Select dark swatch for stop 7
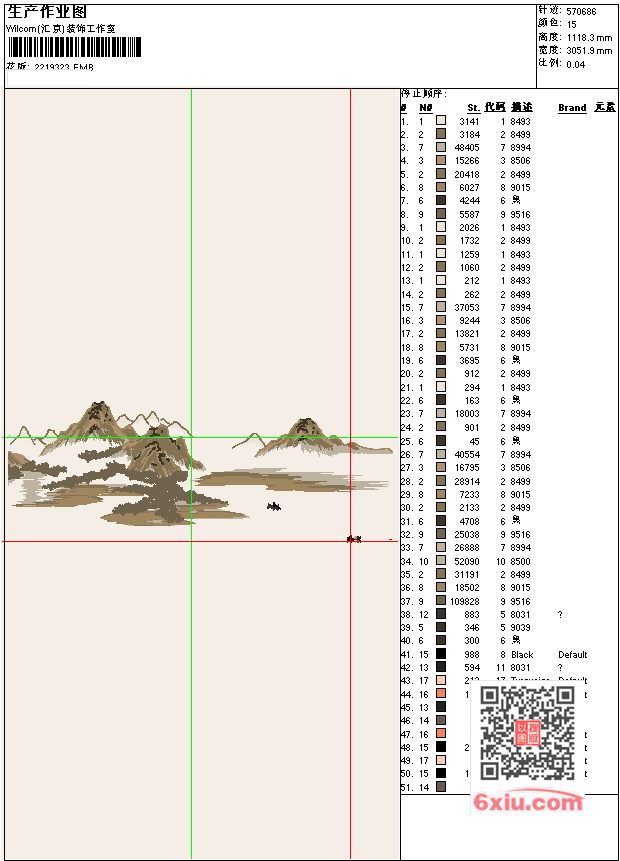This screenshot has height=861, width=620. (x=441, y=200)
